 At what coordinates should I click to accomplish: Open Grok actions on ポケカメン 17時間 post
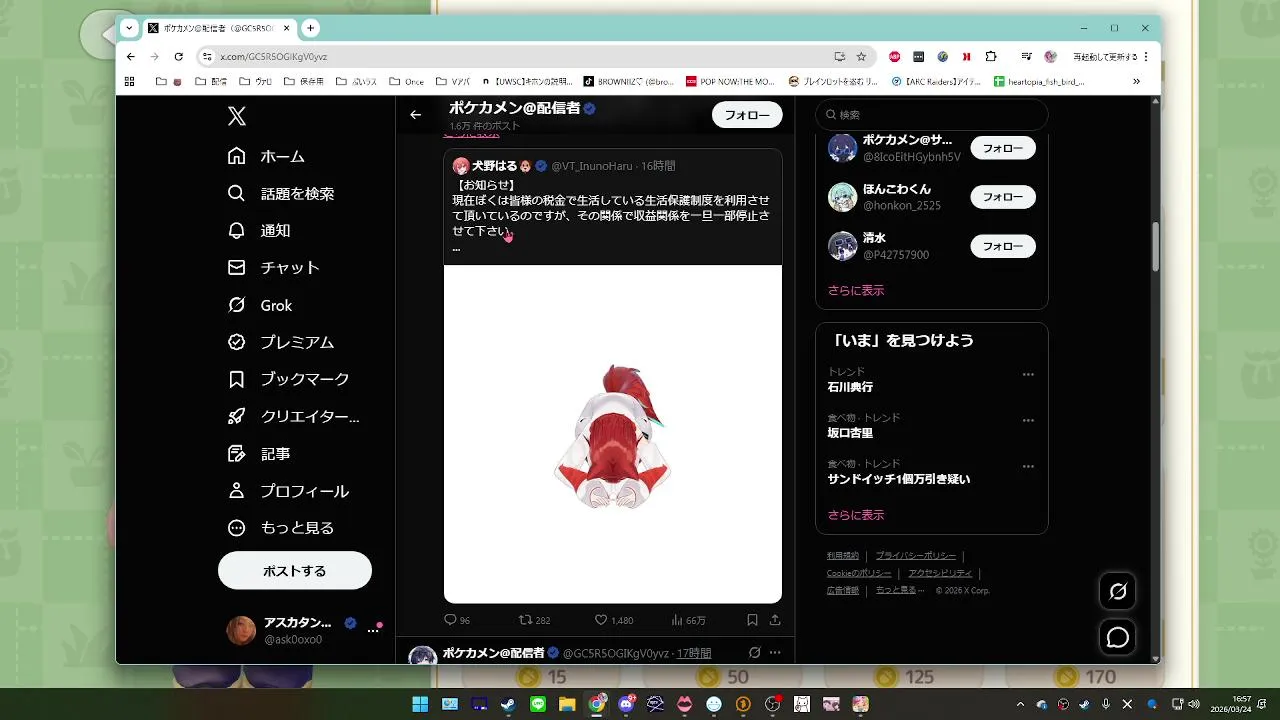[x=754, y=653]
